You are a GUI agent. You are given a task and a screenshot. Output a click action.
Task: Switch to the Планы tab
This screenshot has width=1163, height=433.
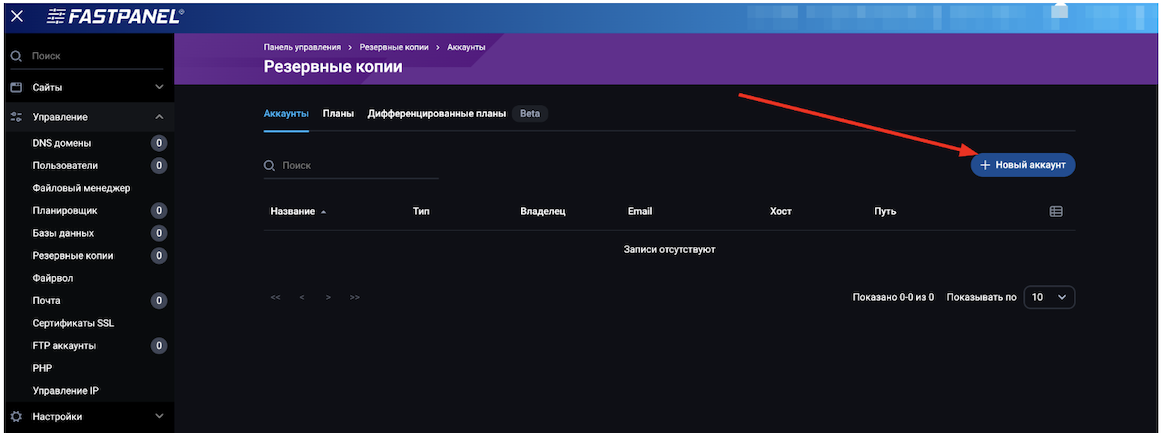pos(338,113)
